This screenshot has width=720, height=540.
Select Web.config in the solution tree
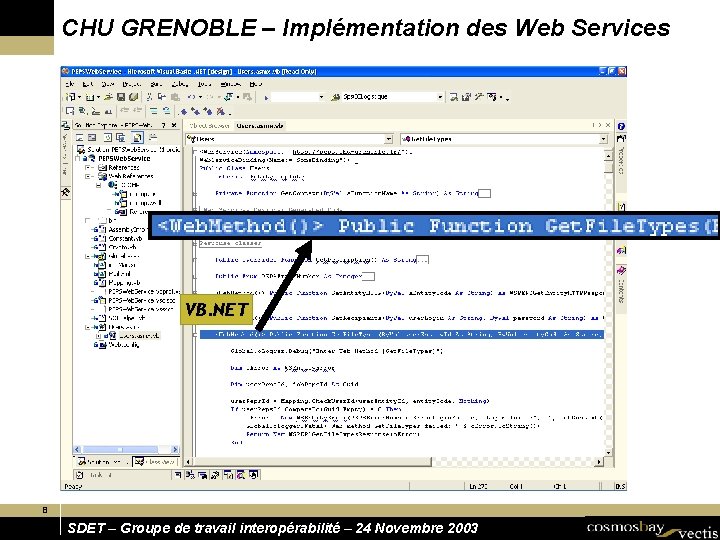click(x=124, y=345)
